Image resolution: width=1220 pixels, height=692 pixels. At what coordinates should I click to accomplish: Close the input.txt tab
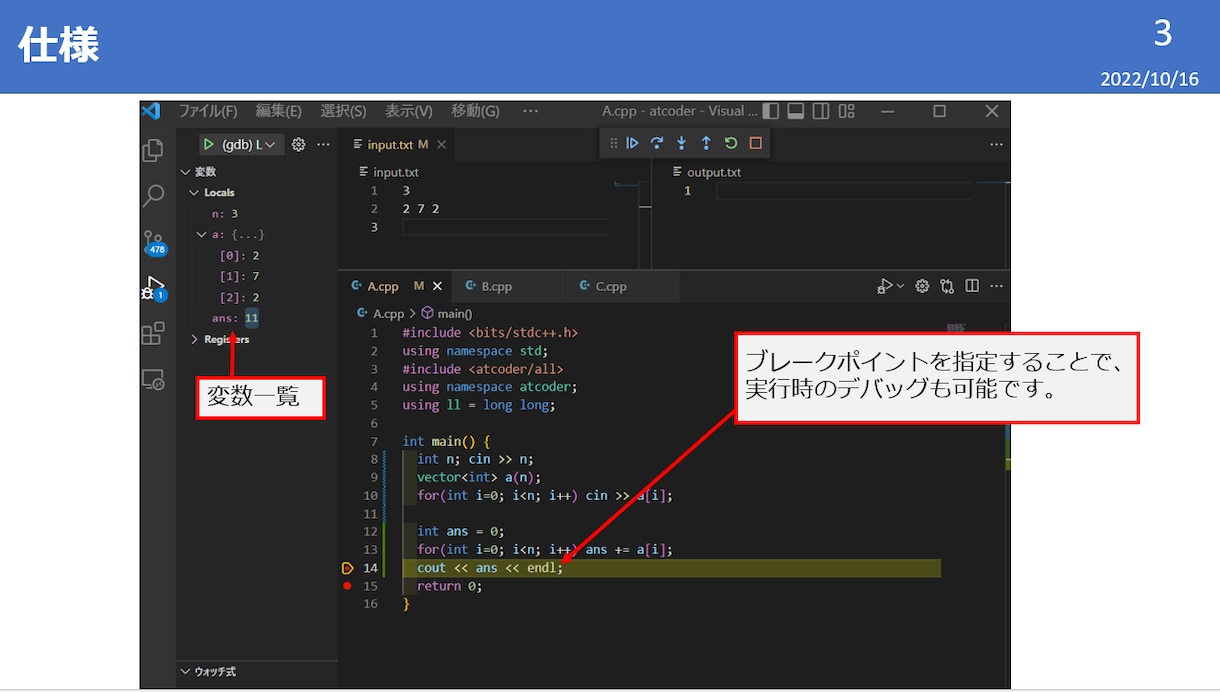tap(441, 145)
